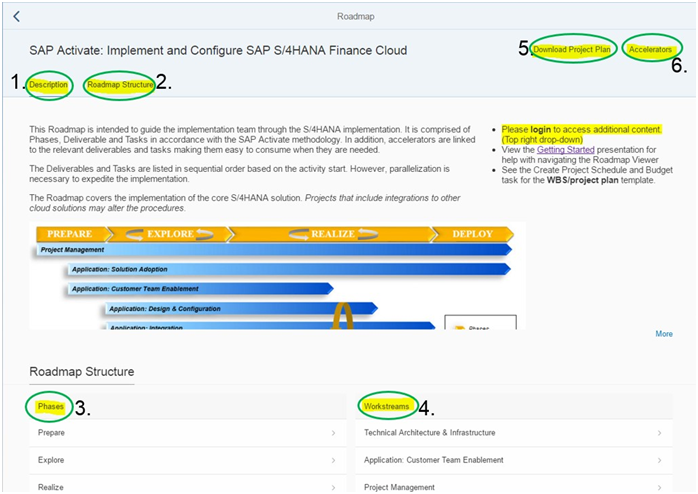Open the Realize phase row
Viewport: 698px width, 494px height.
(x=187, y=485)
